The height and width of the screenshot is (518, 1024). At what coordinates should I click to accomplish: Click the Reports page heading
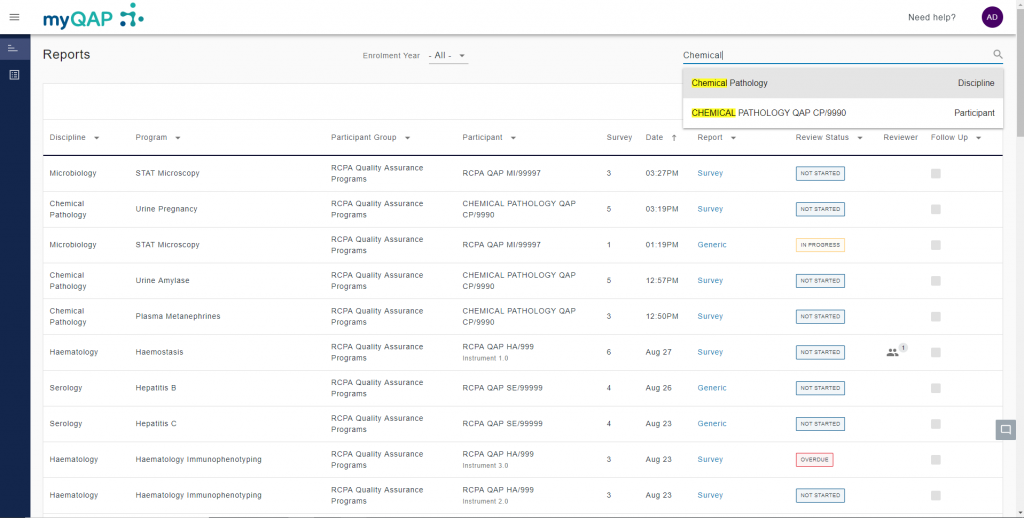click(67, 55)
